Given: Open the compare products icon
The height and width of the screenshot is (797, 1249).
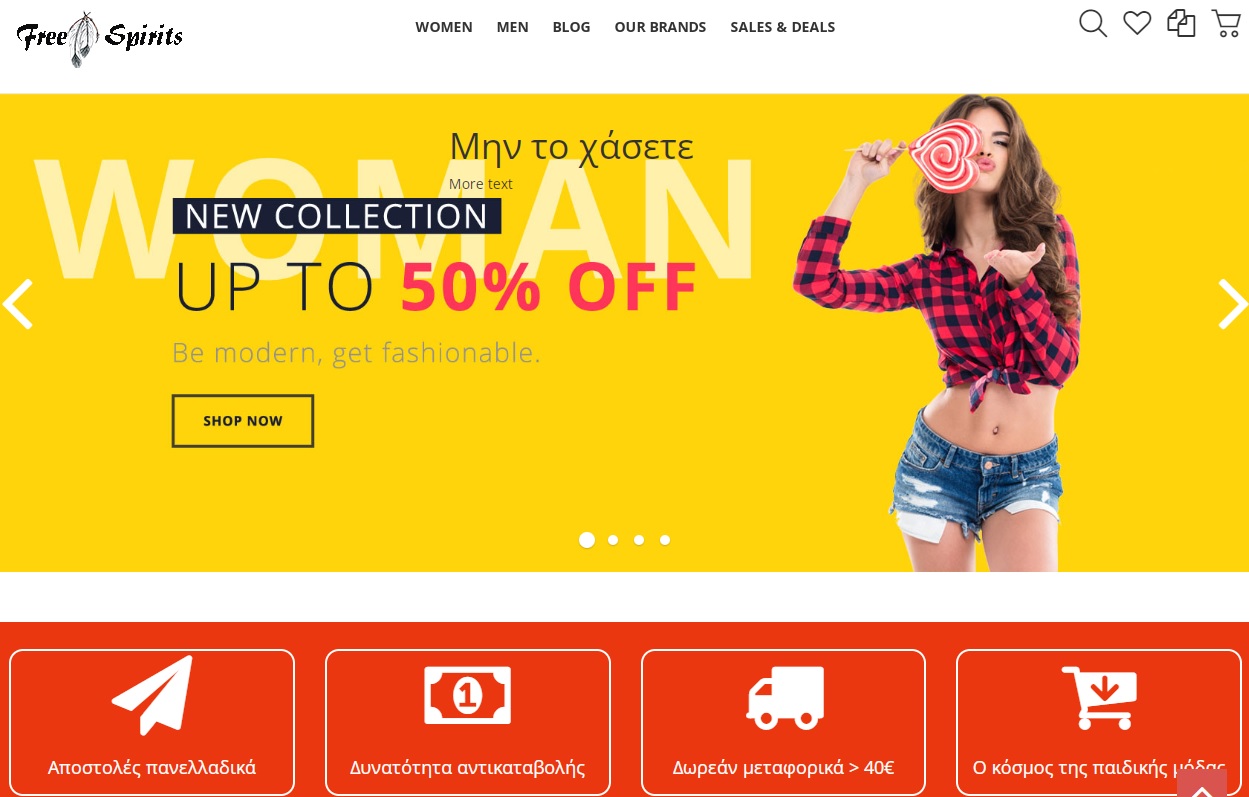Looking at the screenshot, I should (x=1181, y=23).
